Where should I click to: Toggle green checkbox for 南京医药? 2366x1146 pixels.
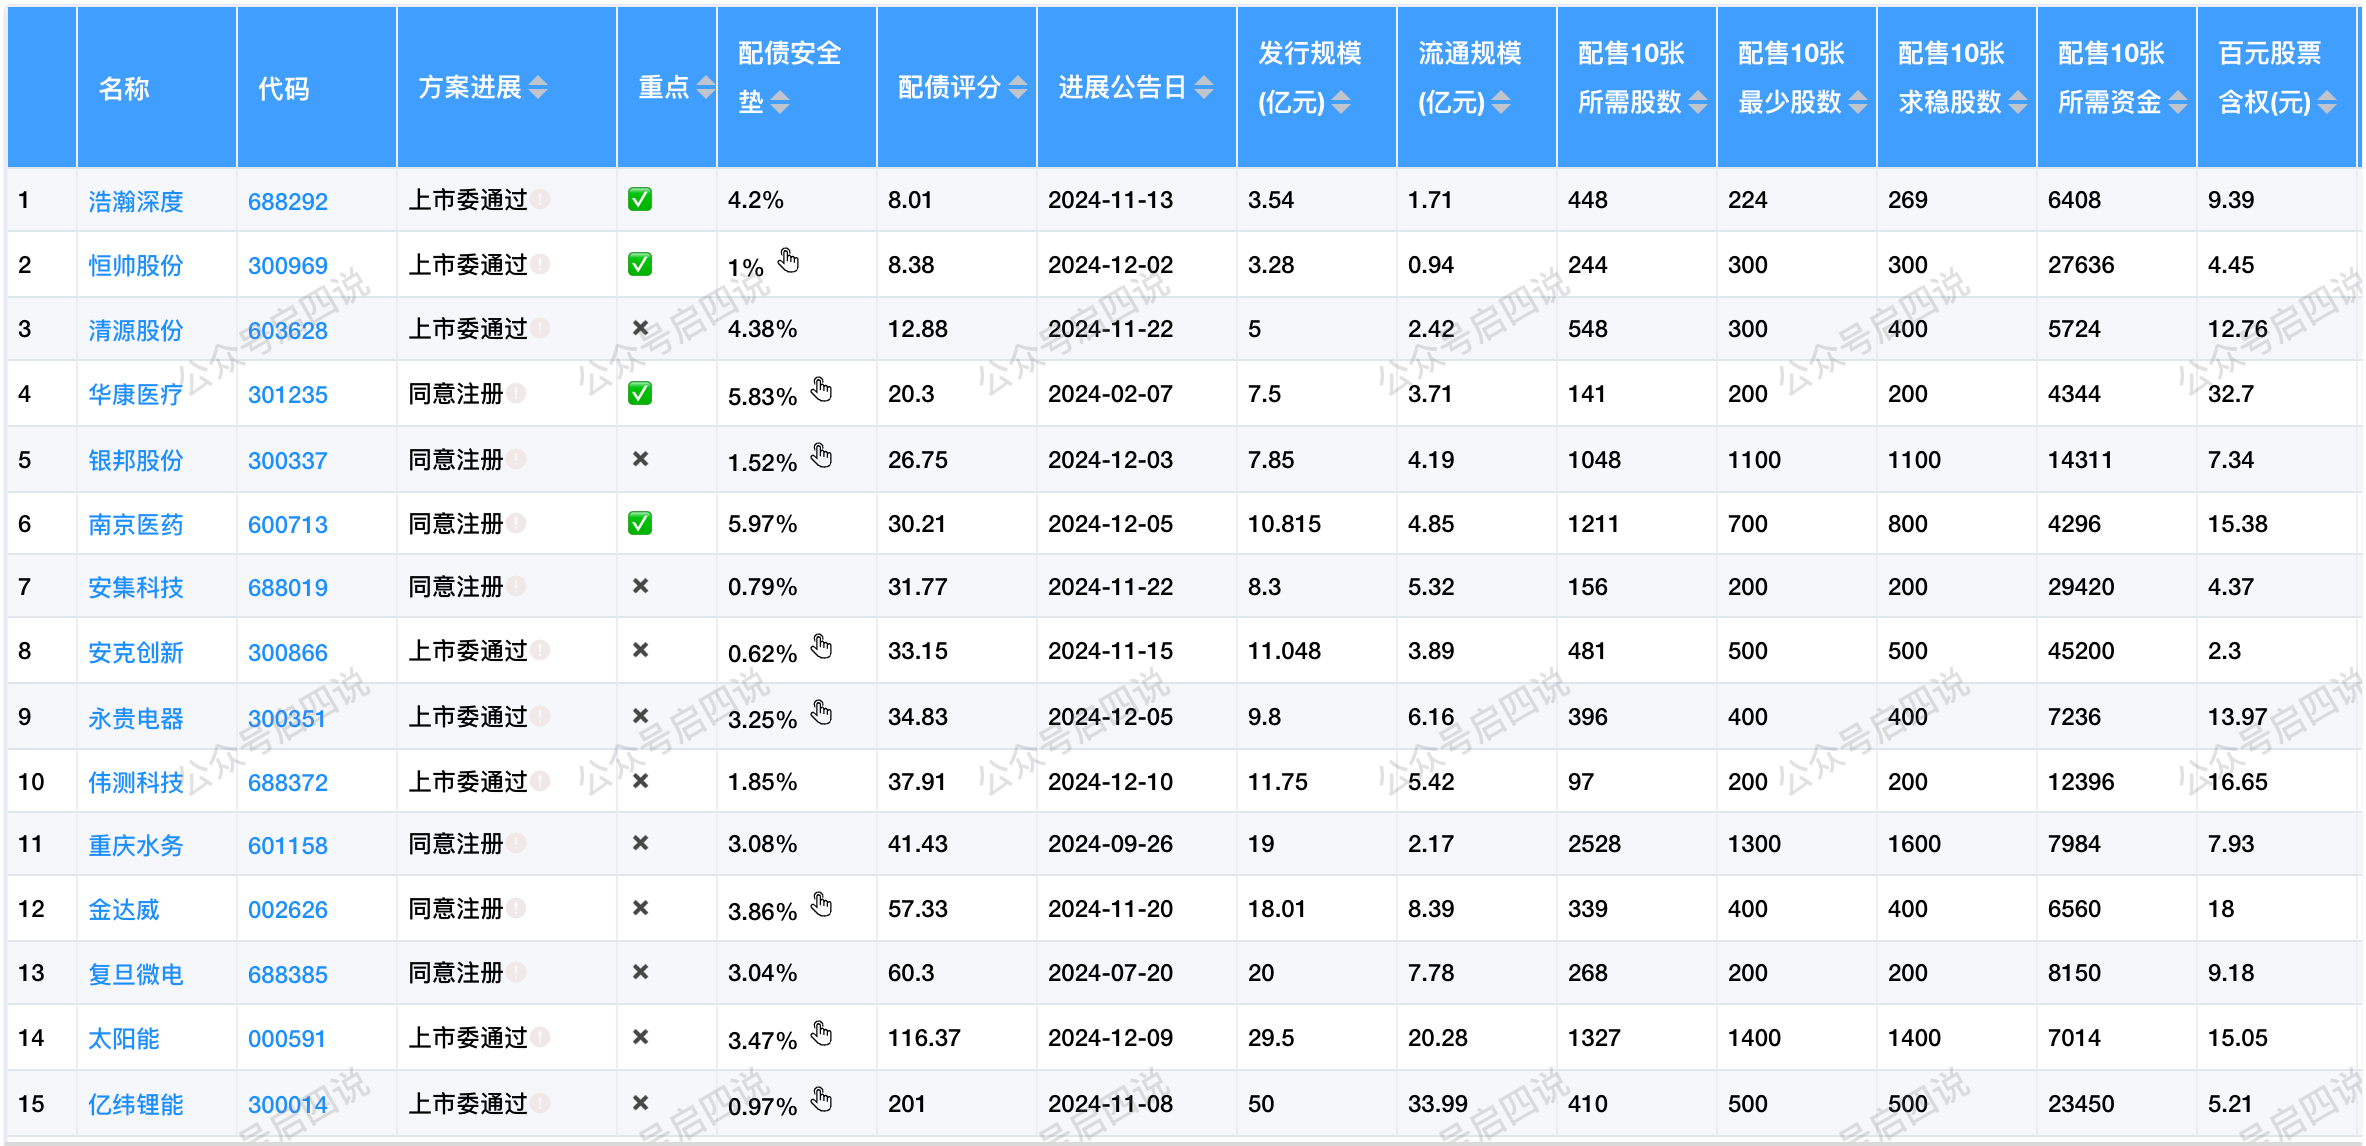(x=640, y=523)
